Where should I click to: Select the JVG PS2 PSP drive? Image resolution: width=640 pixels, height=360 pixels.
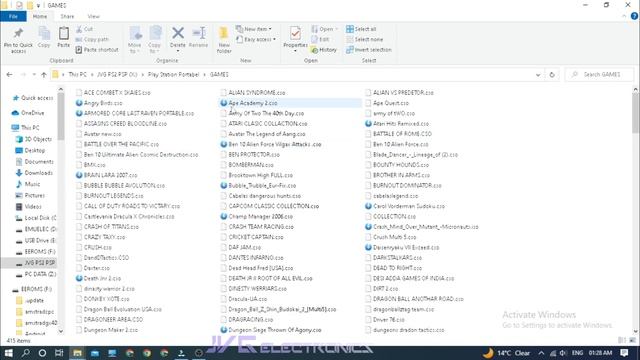pos(29,263)
